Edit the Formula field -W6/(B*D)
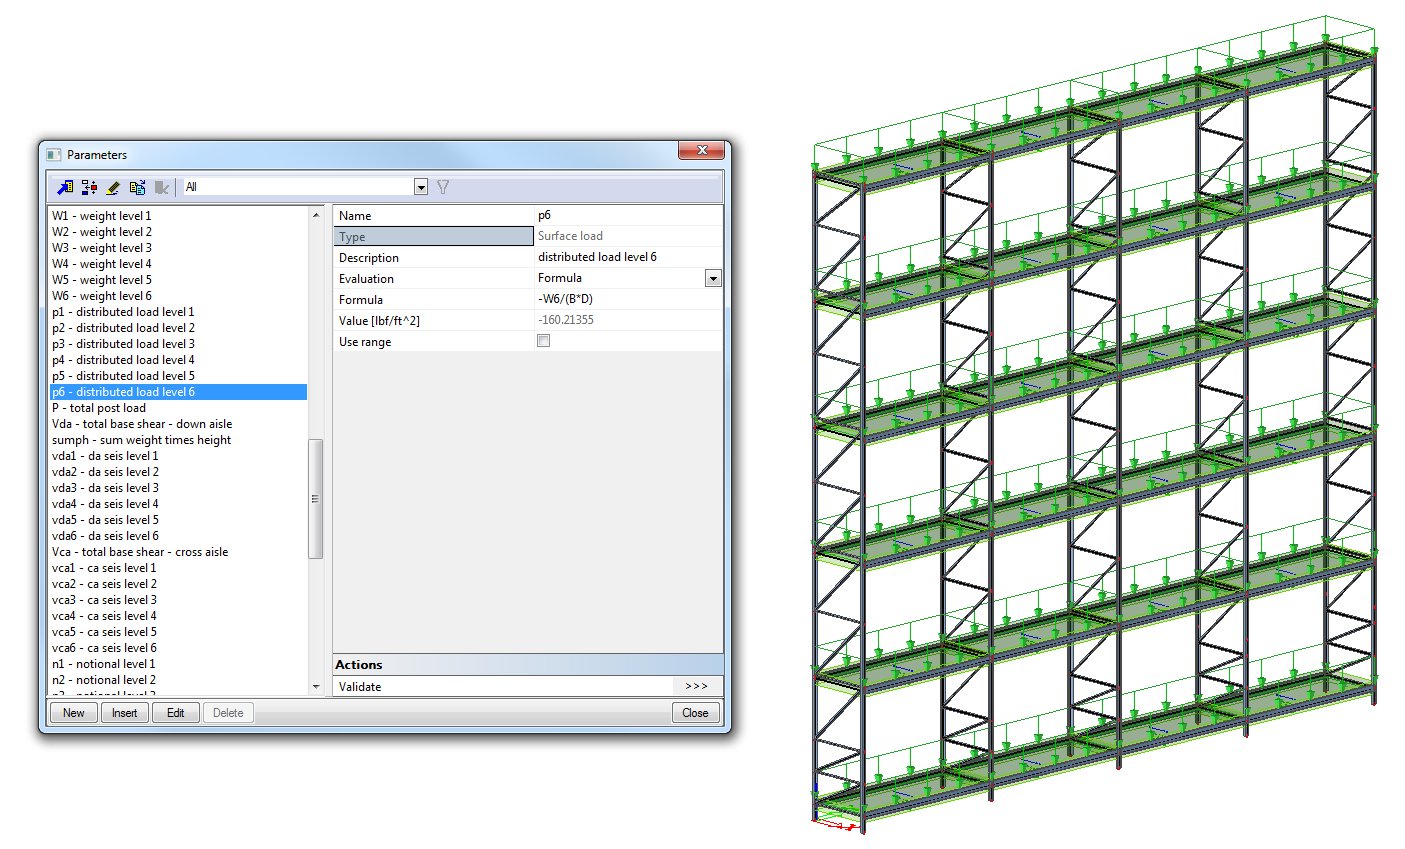This screenshot has width=1405, height=849. 629,299
